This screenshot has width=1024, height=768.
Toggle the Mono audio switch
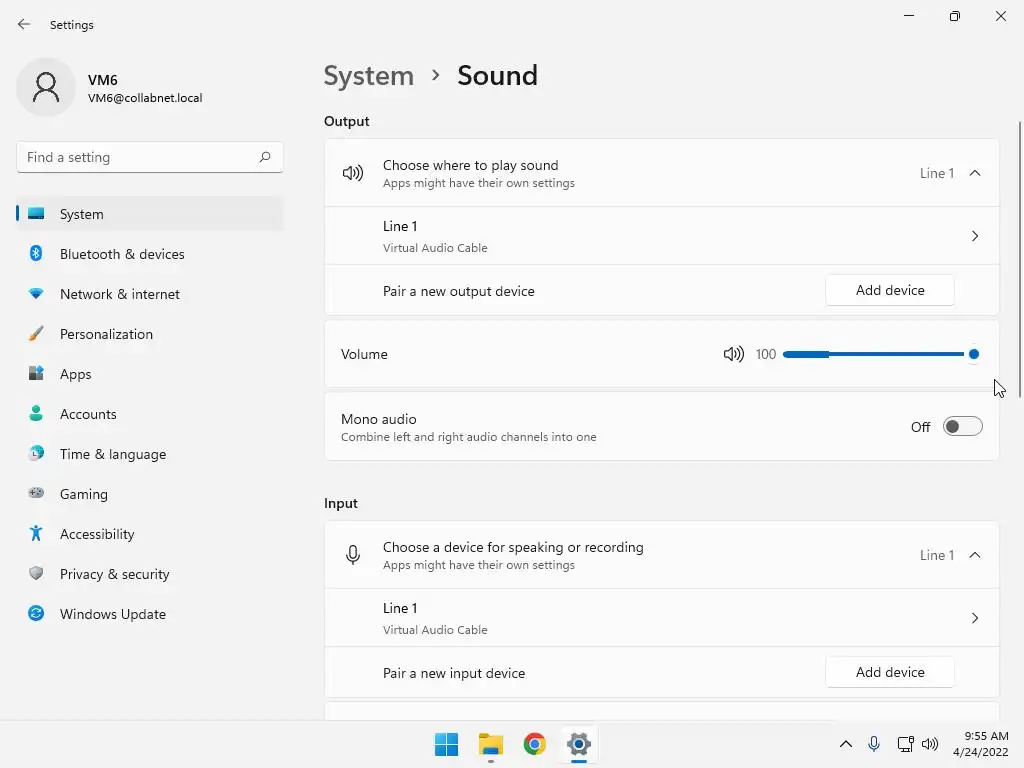[x=962, y=427]
